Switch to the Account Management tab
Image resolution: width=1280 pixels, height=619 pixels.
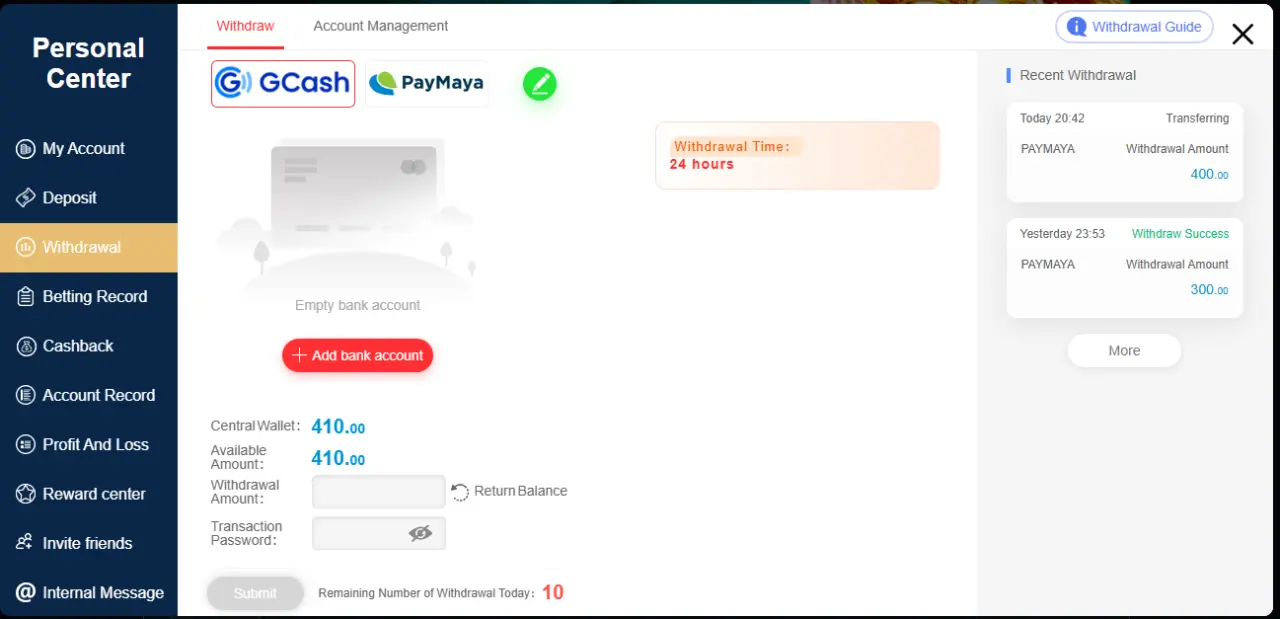click(381, 26)
